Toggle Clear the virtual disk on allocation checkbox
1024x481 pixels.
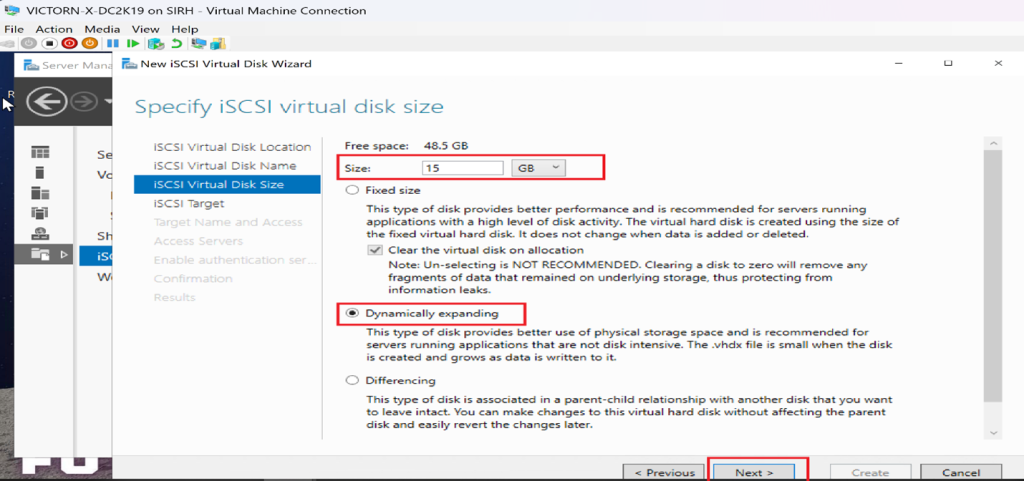click(375, 250)
